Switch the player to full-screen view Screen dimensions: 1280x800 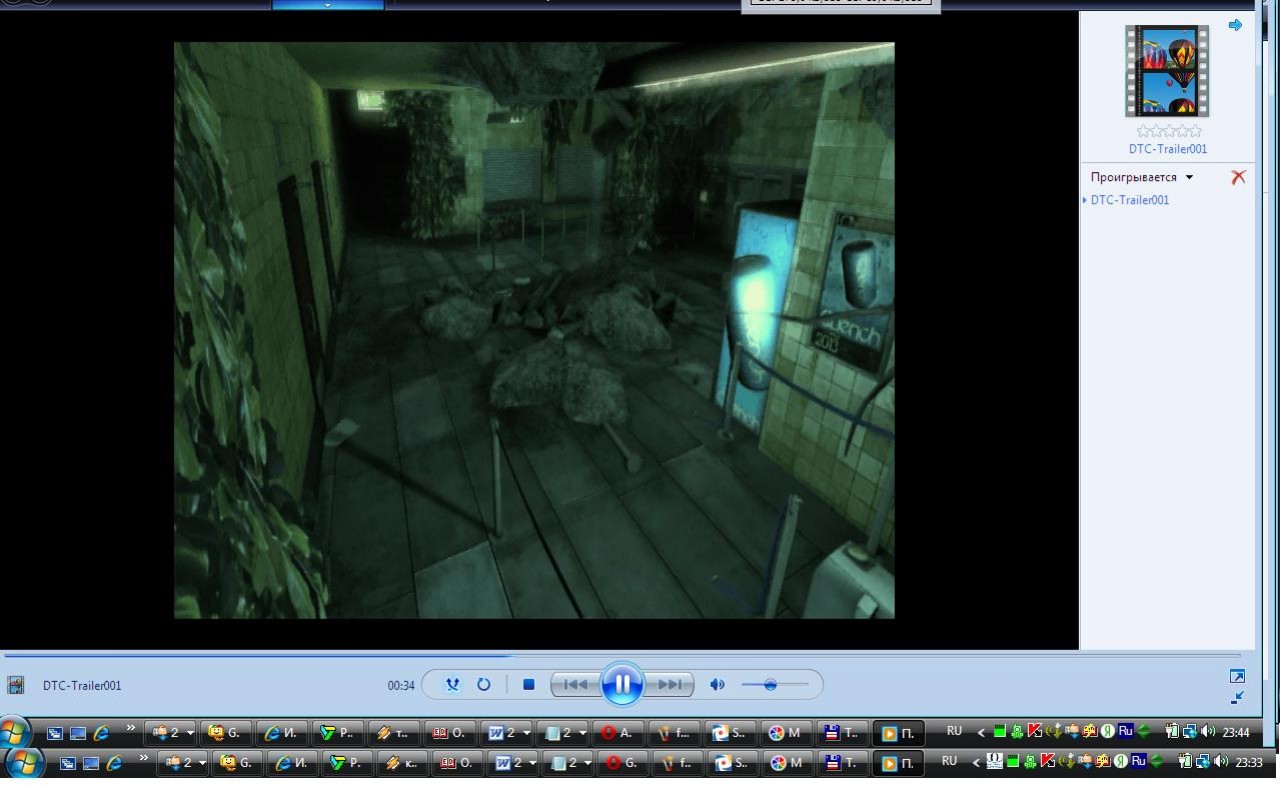click(1237, 676)
